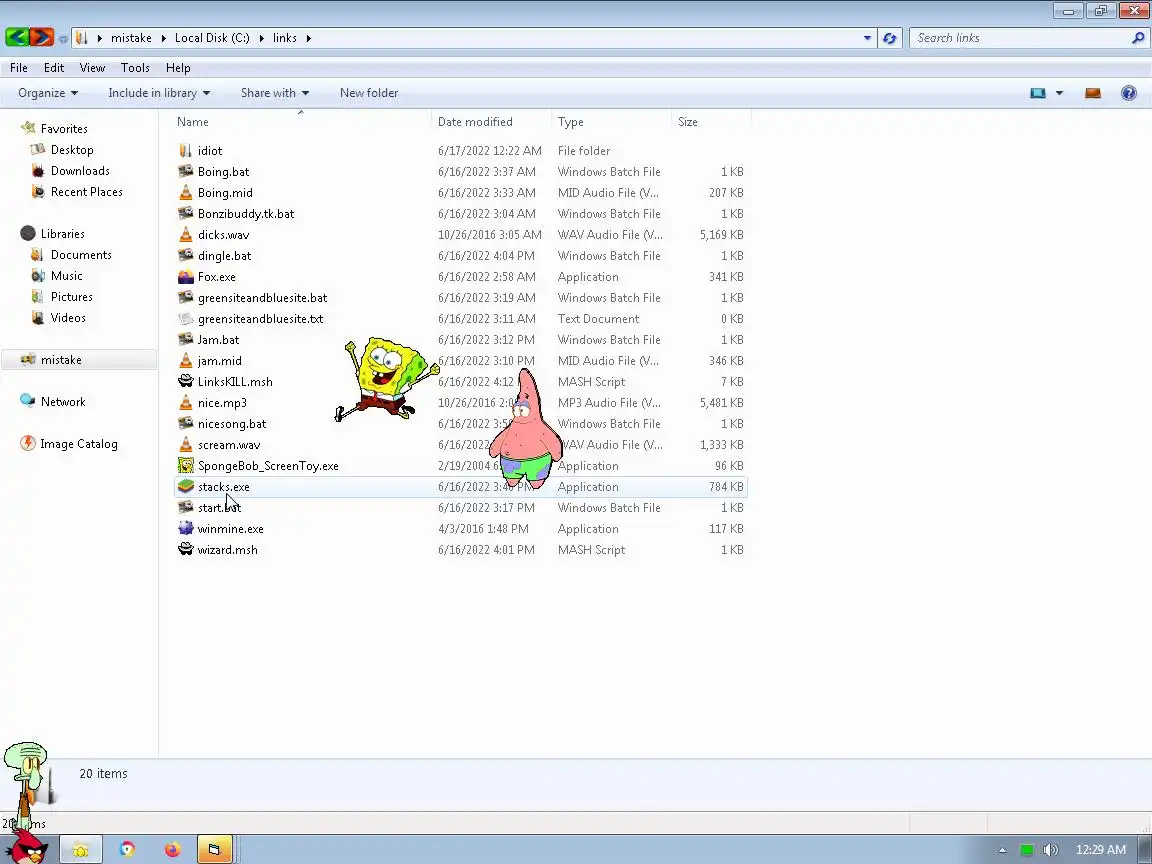1152x864 pixels.
Task: Open Recent Places in navigation pane
Action: click(87, 192)
